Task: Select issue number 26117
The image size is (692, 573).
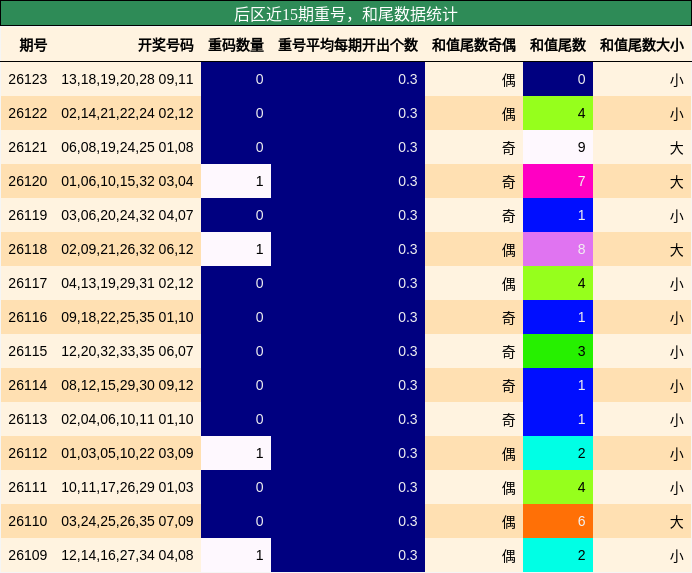Action: click(28, 283)
